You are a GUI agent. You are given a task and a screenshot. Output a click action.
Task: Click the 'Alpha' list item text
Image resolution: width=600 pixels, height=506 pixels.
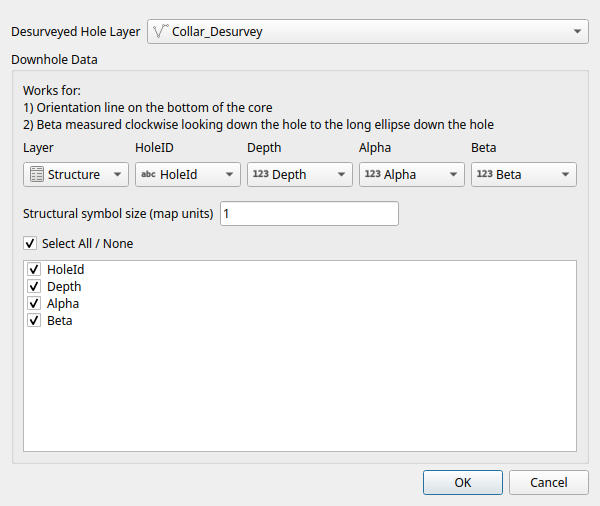[63, 304]
